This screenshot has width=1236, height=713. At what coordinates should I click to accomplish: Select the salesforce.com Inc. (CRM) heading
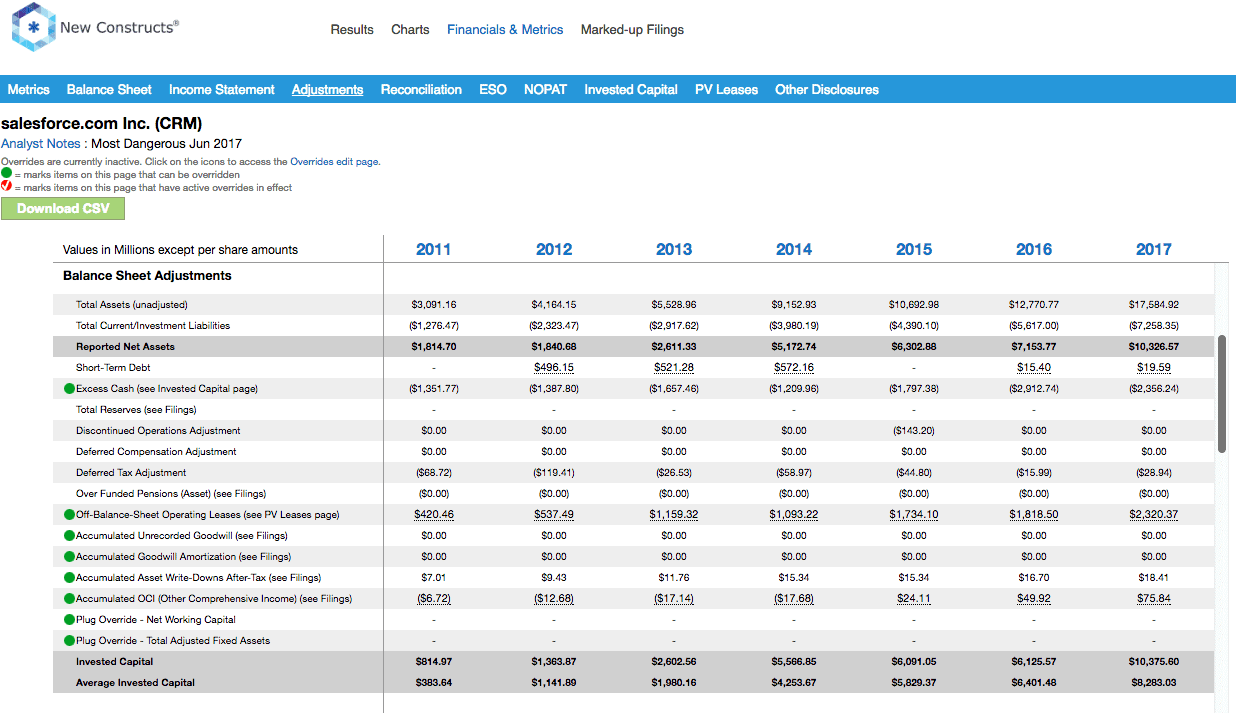click(x=102, y=124)
